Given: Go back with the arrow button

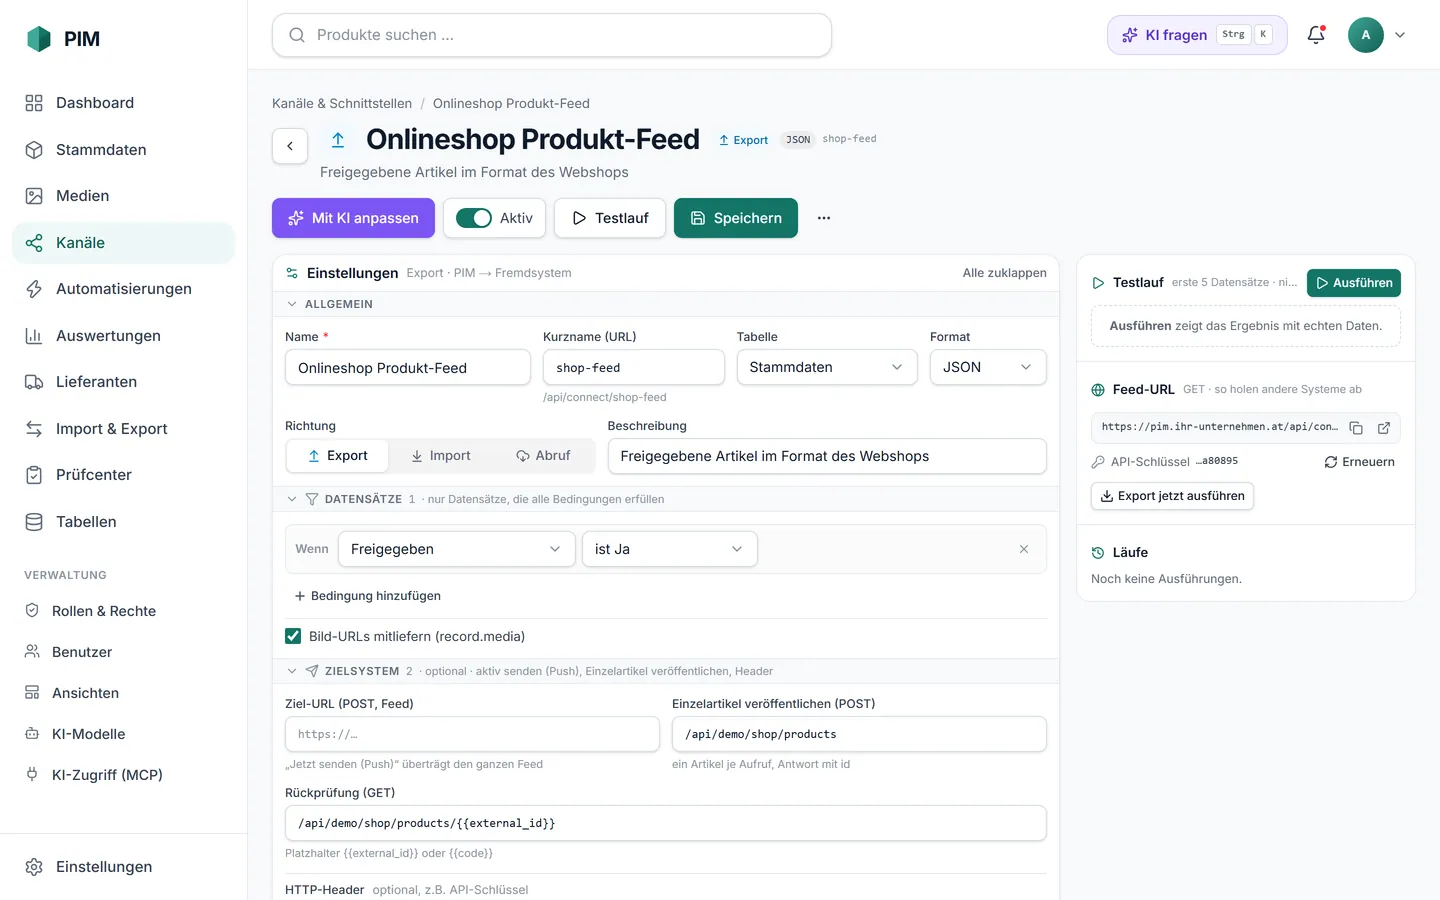Looking at the screenshot, I should [x=290, y=146].
